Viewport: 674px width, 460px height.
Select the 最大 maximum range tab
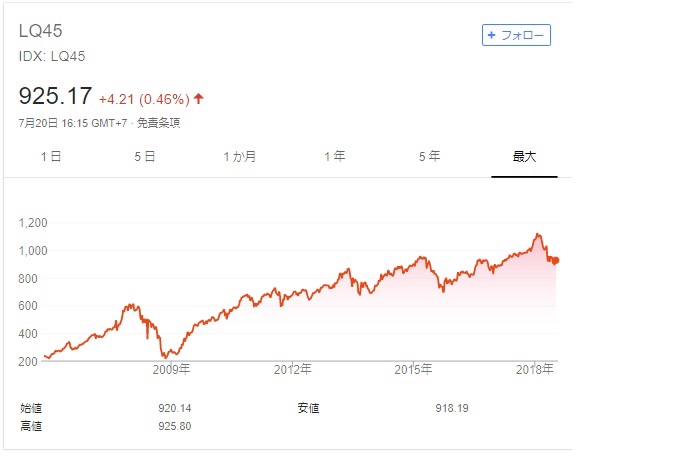point(524,156)
